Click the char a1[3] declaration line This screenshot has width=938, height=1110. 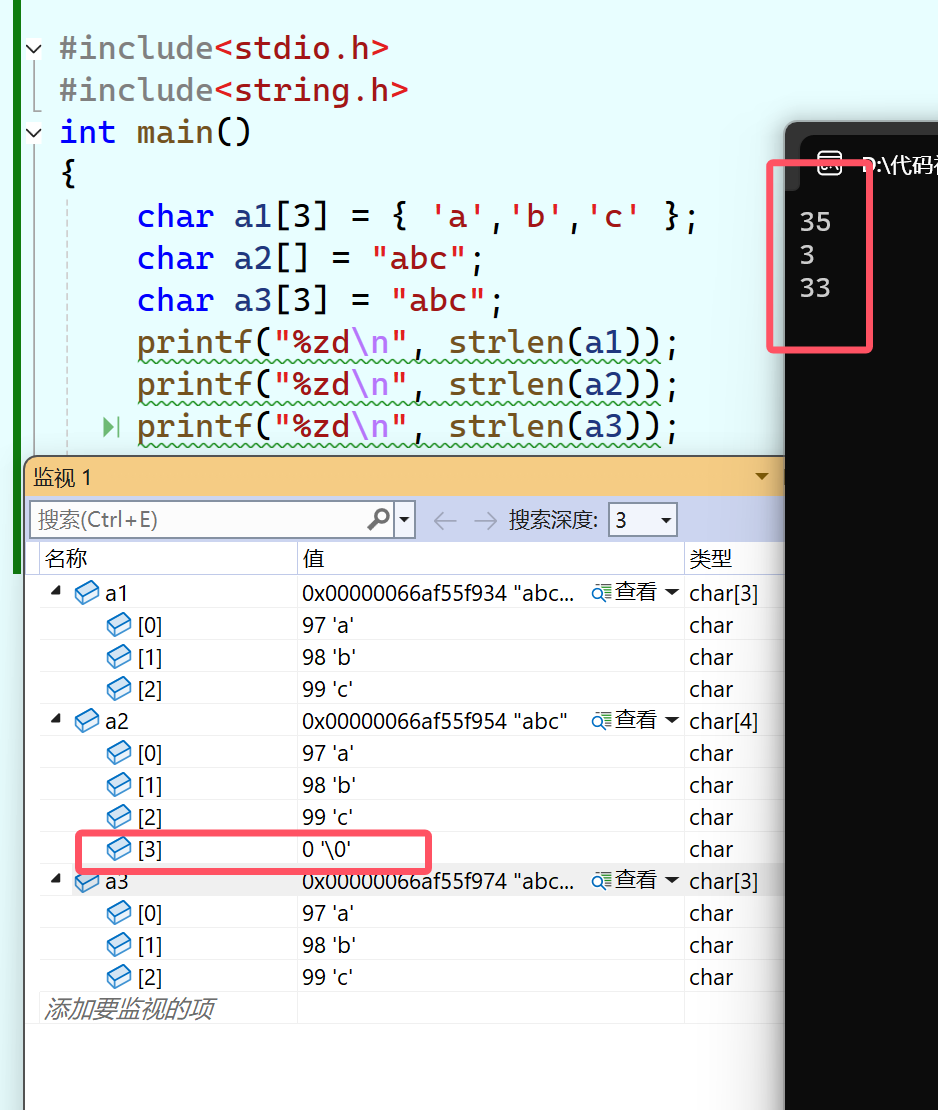417,216
